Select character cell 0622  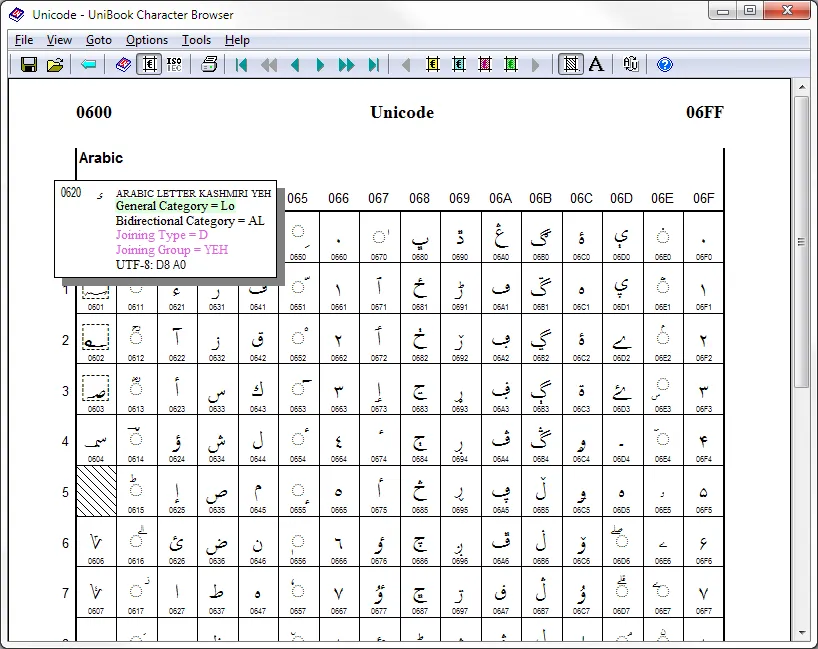click(x=177, y=339)
